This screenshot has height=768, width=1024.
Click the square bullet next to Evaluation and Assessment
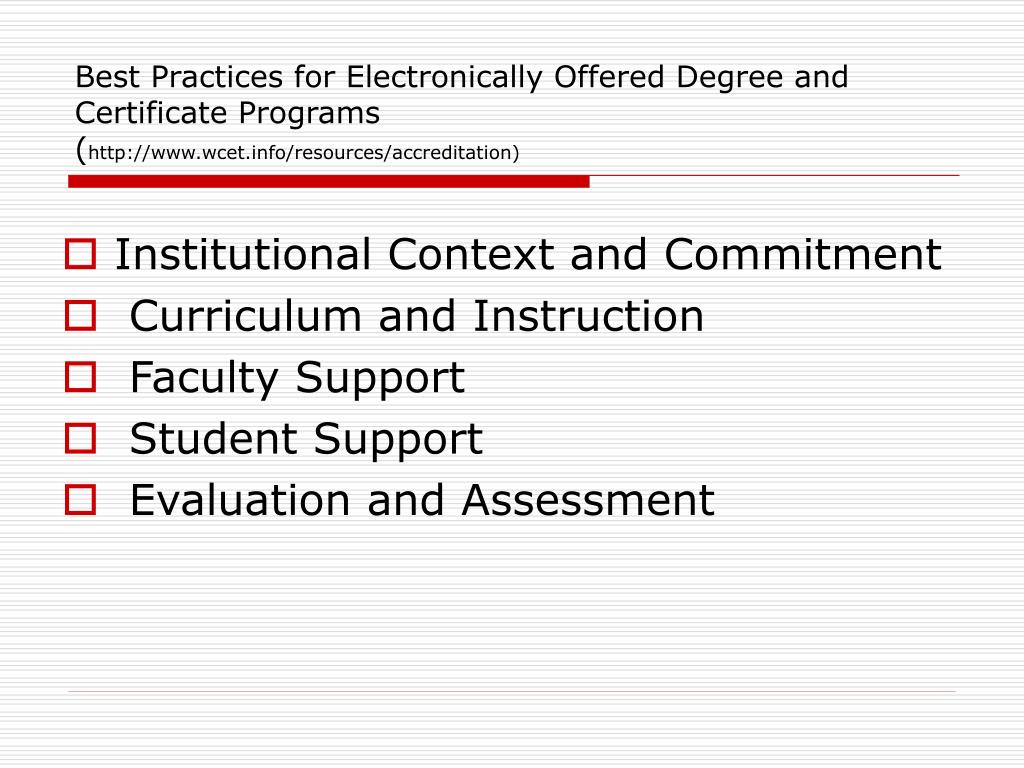point(80,500)
